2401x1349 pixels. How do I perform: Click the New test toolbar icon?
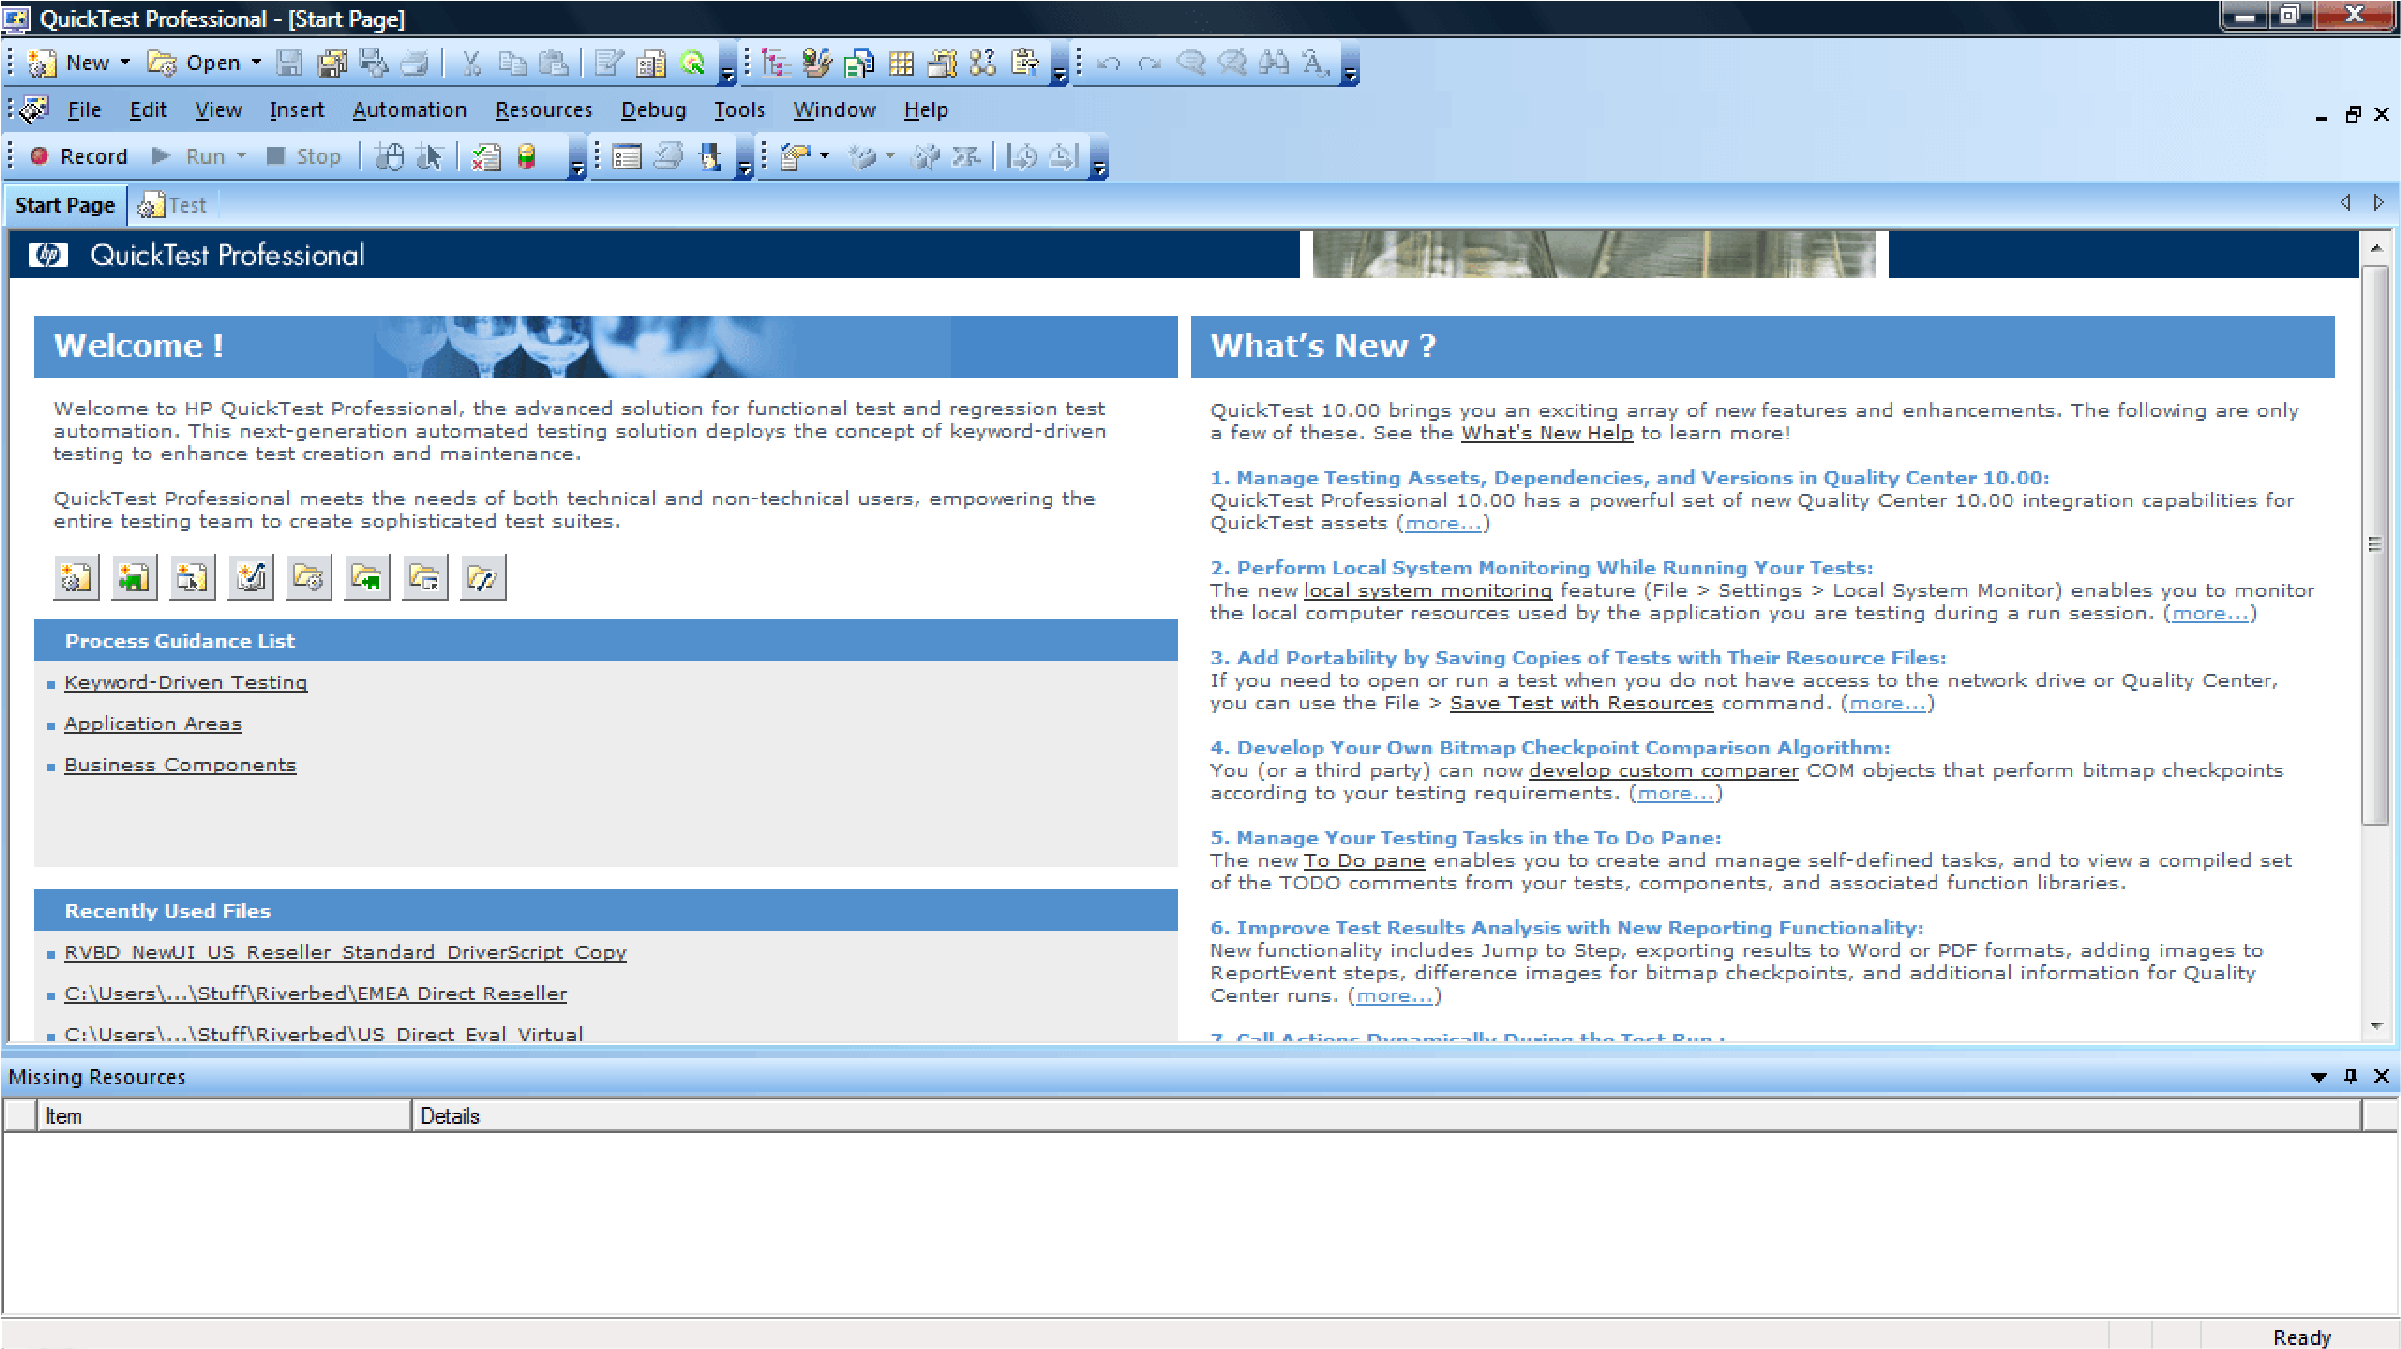(42, 63)
